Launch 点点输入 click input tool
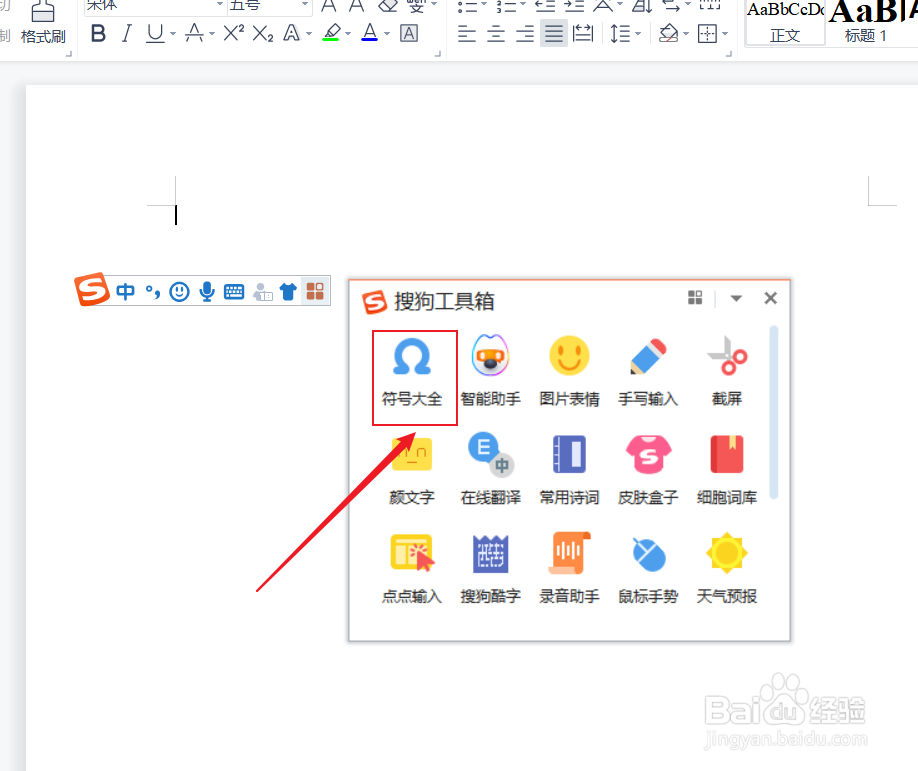The width and height of the screenshot is (918, 771). 412,569
